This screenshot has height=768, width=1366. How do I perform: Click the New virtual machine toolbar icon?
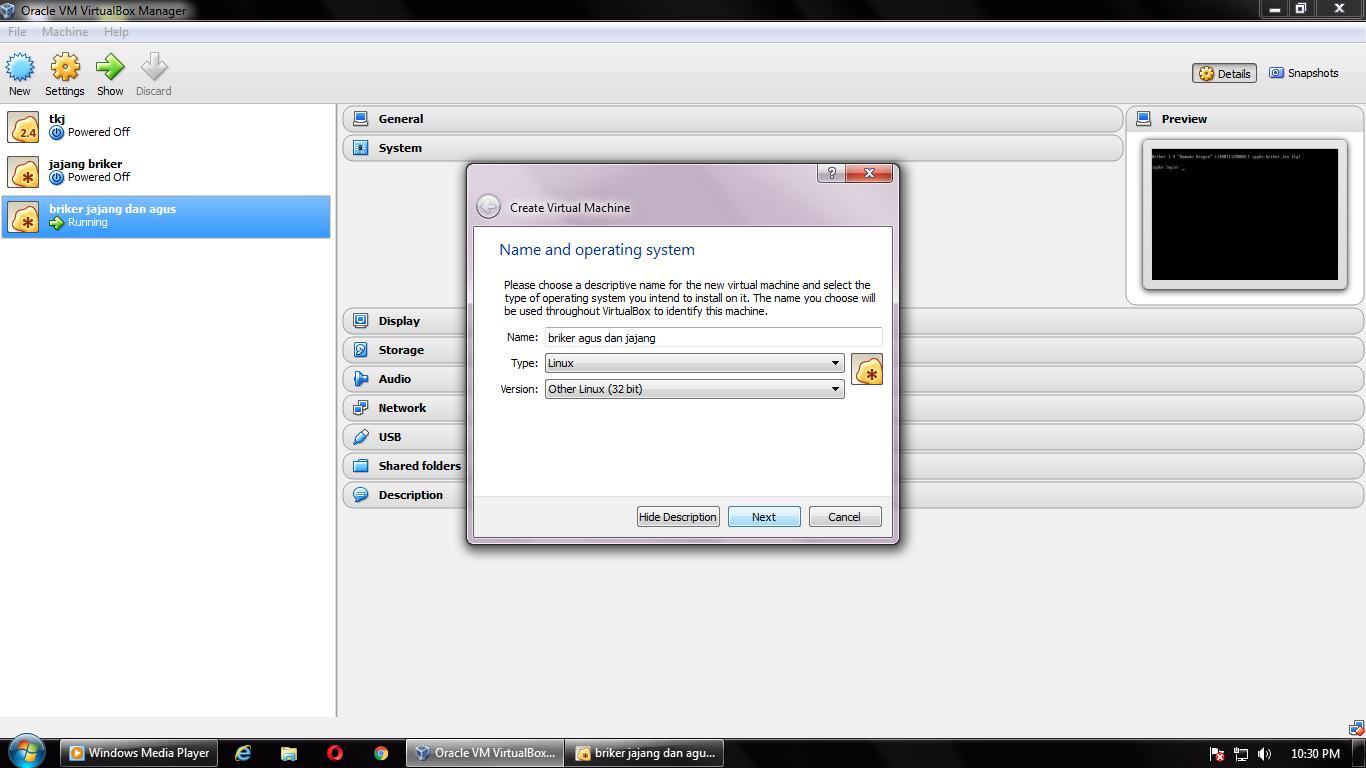(20, 68)
